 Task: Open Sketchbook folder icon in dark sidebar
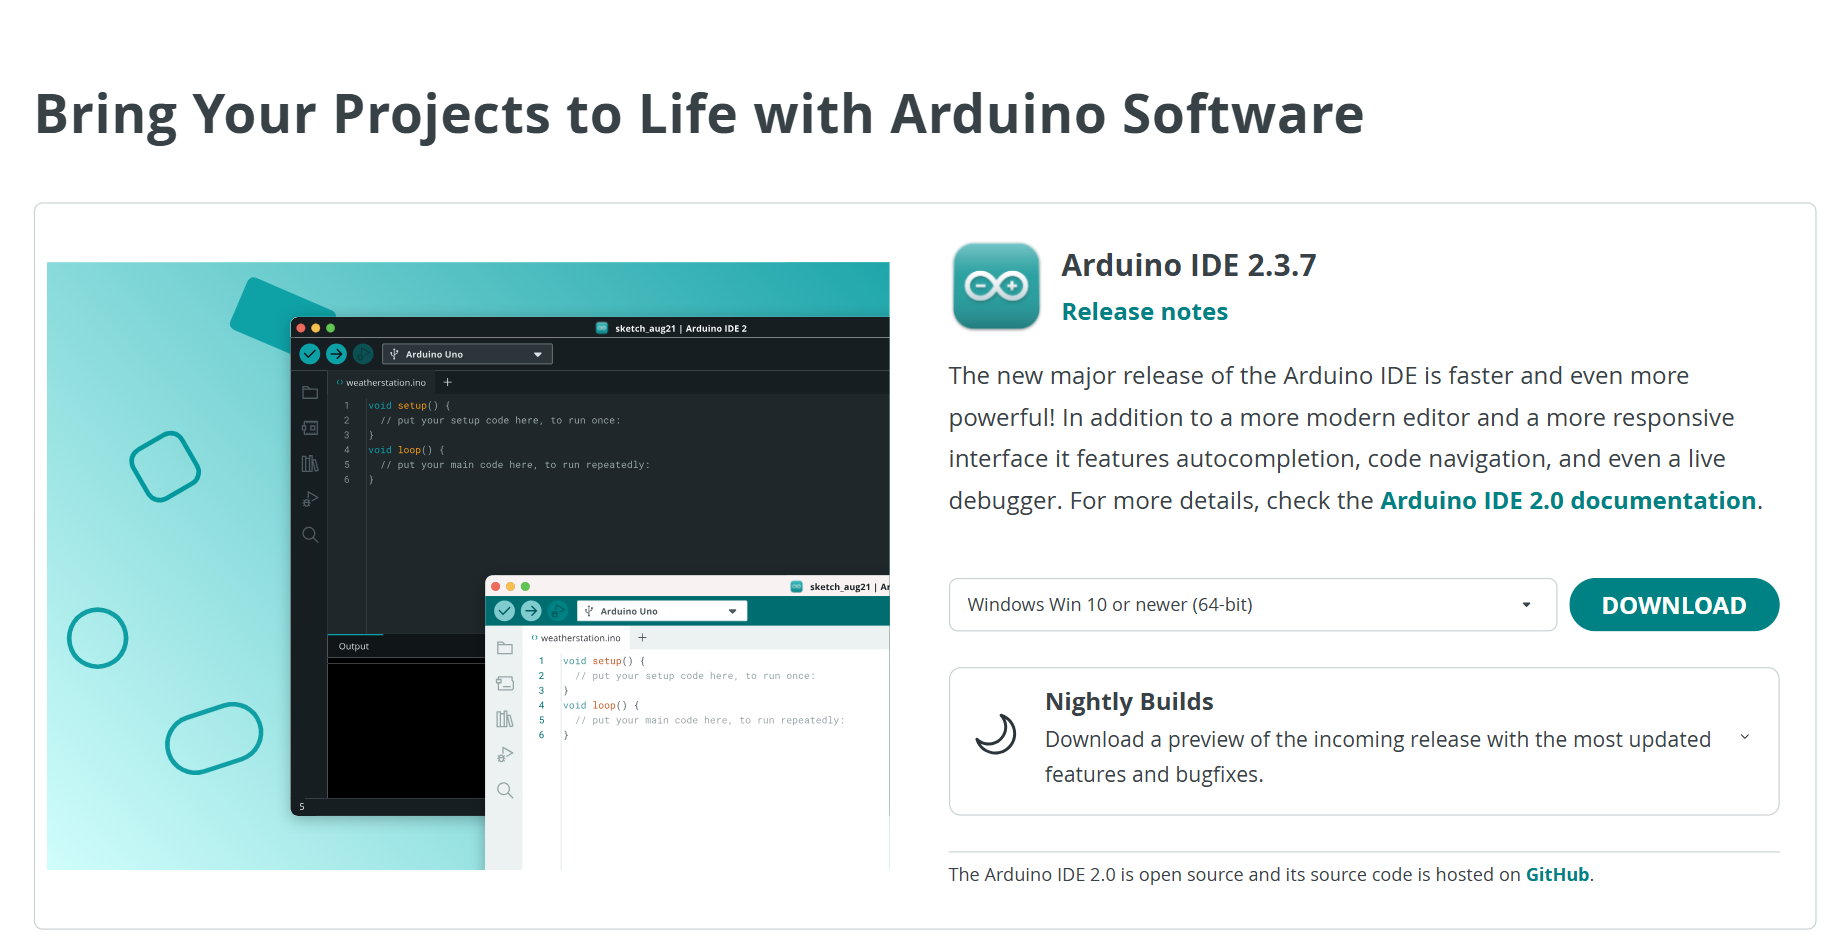tap(310, 393)
